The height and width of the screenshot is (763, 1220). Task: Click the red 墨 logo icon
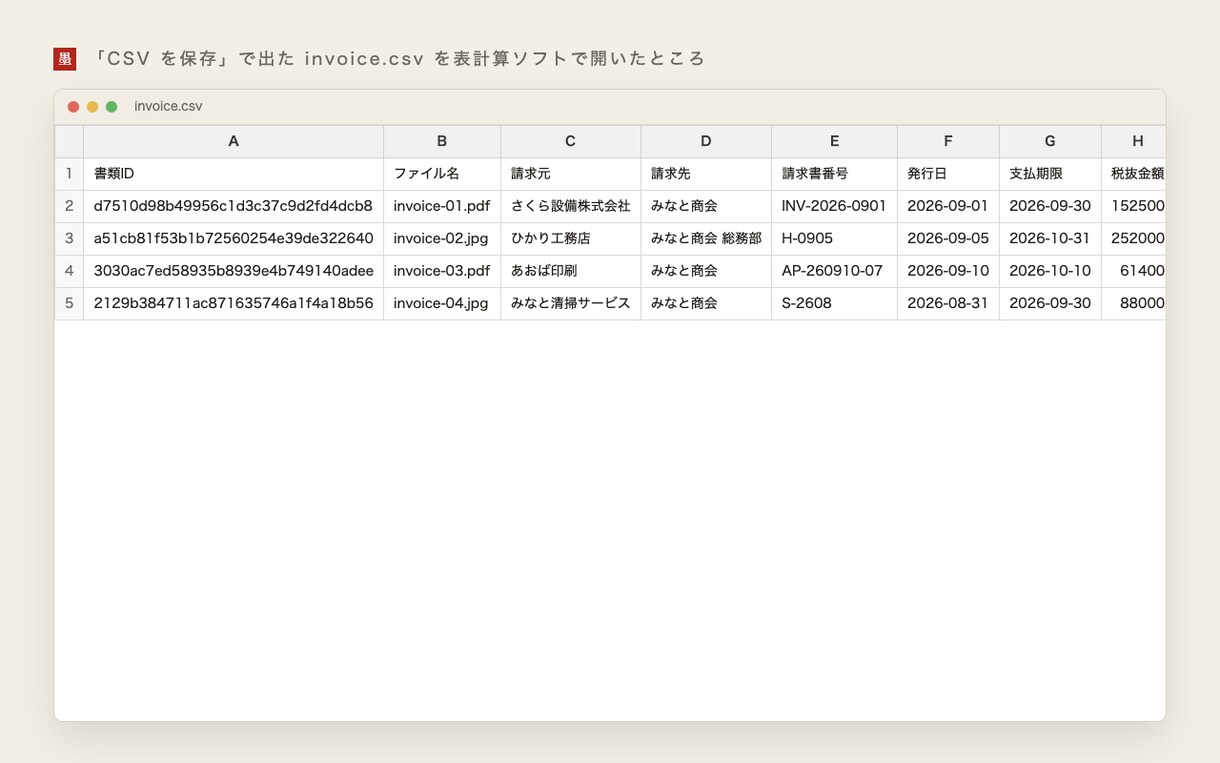(65, 59)
